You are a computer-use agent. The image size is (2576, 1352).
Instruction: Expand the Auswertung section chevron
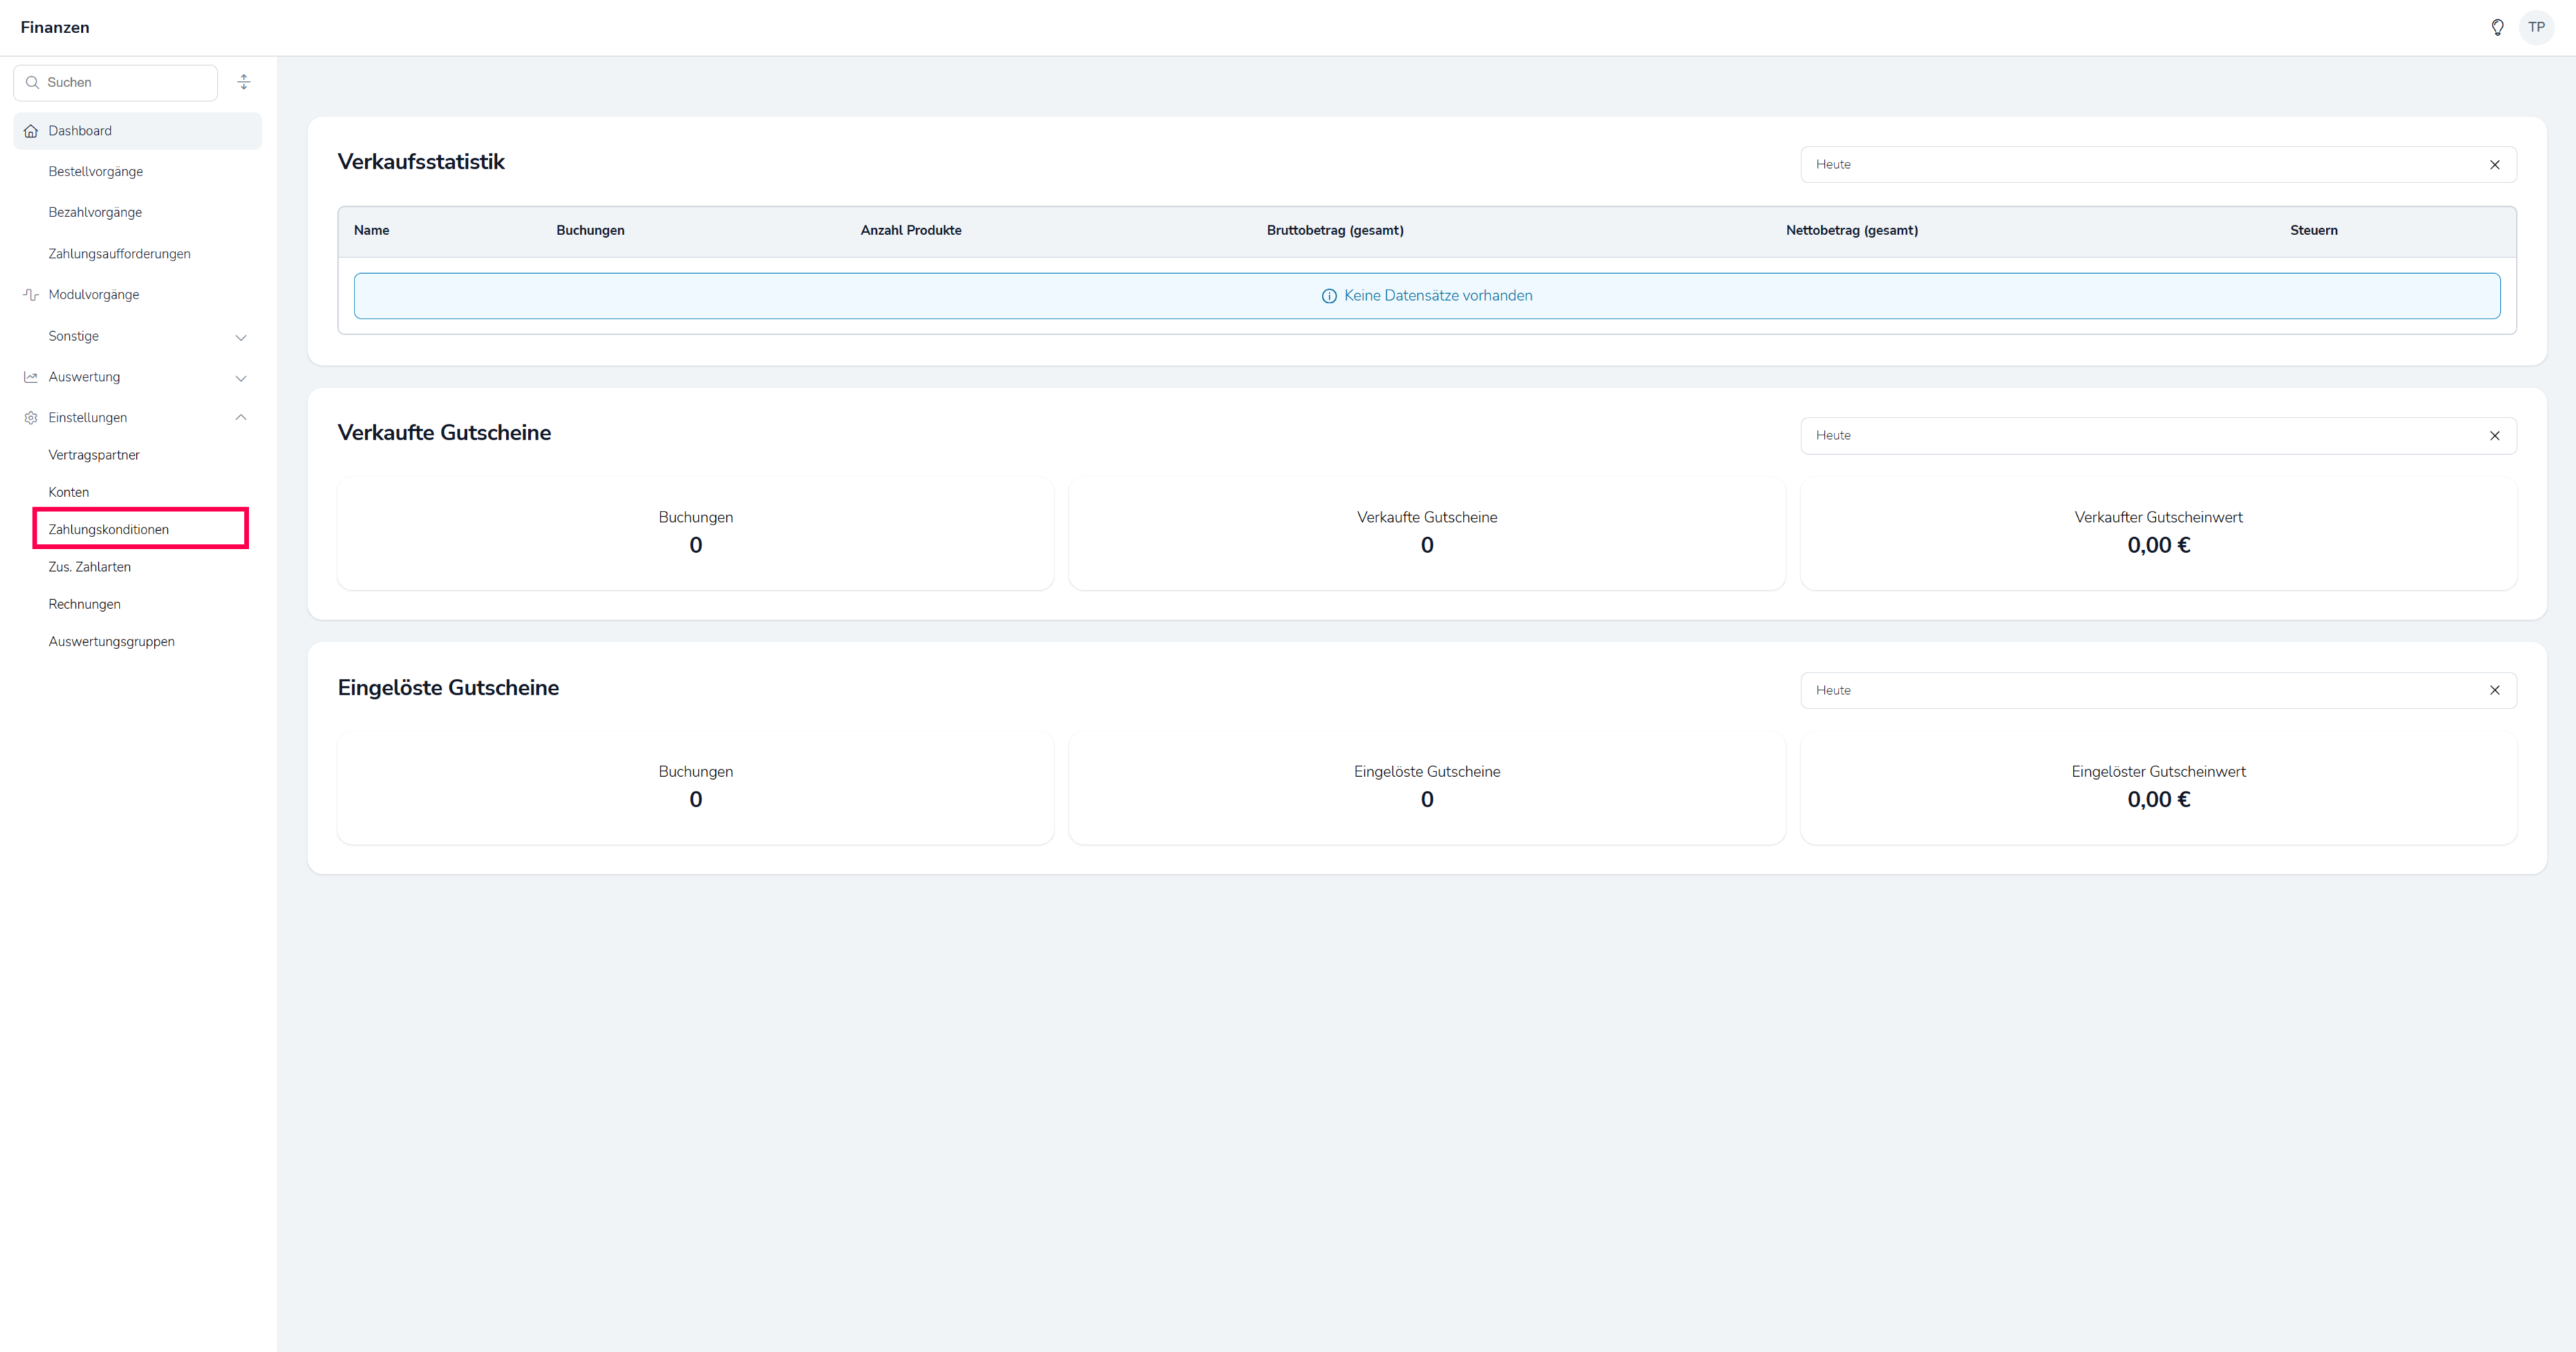(x=241, y=378)
